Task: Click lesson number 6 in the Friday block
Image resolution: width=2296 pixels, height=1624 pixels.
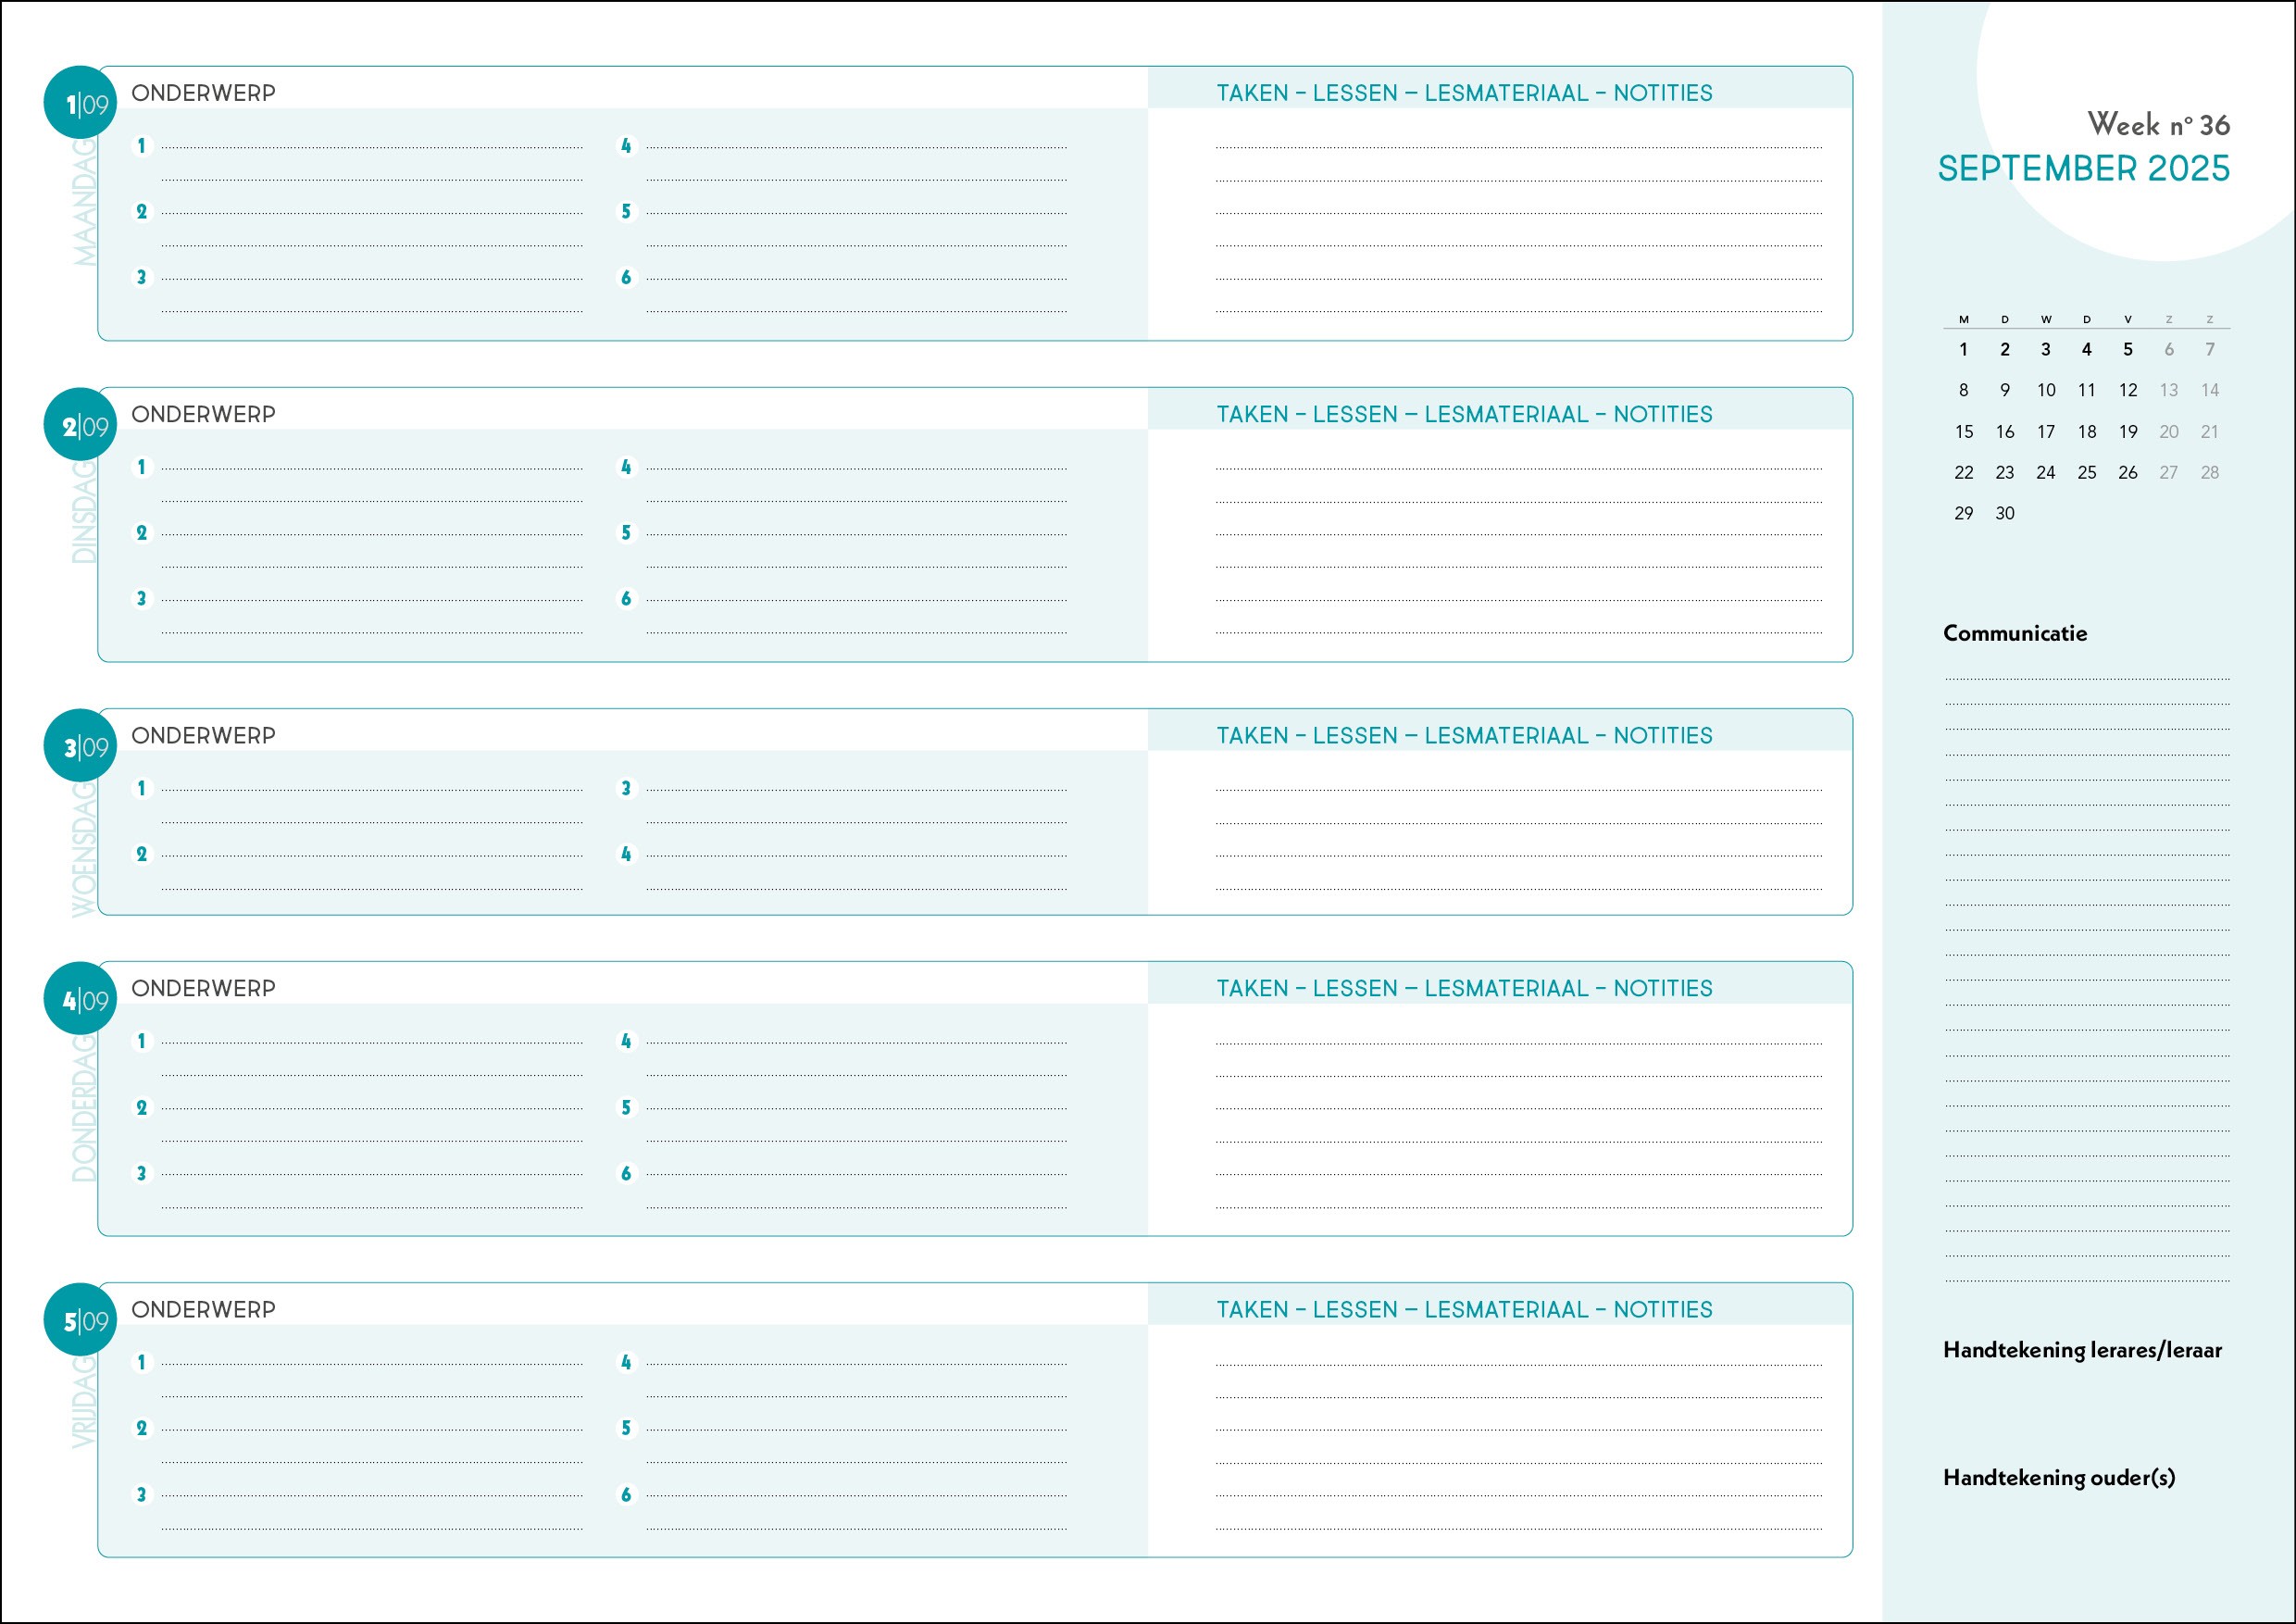Action: coord(626,1494)
